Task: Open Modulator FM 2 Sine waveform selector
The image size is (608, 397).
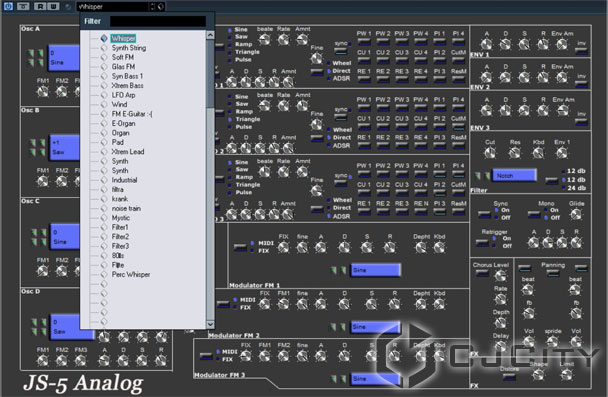Action: pos(375,327)
